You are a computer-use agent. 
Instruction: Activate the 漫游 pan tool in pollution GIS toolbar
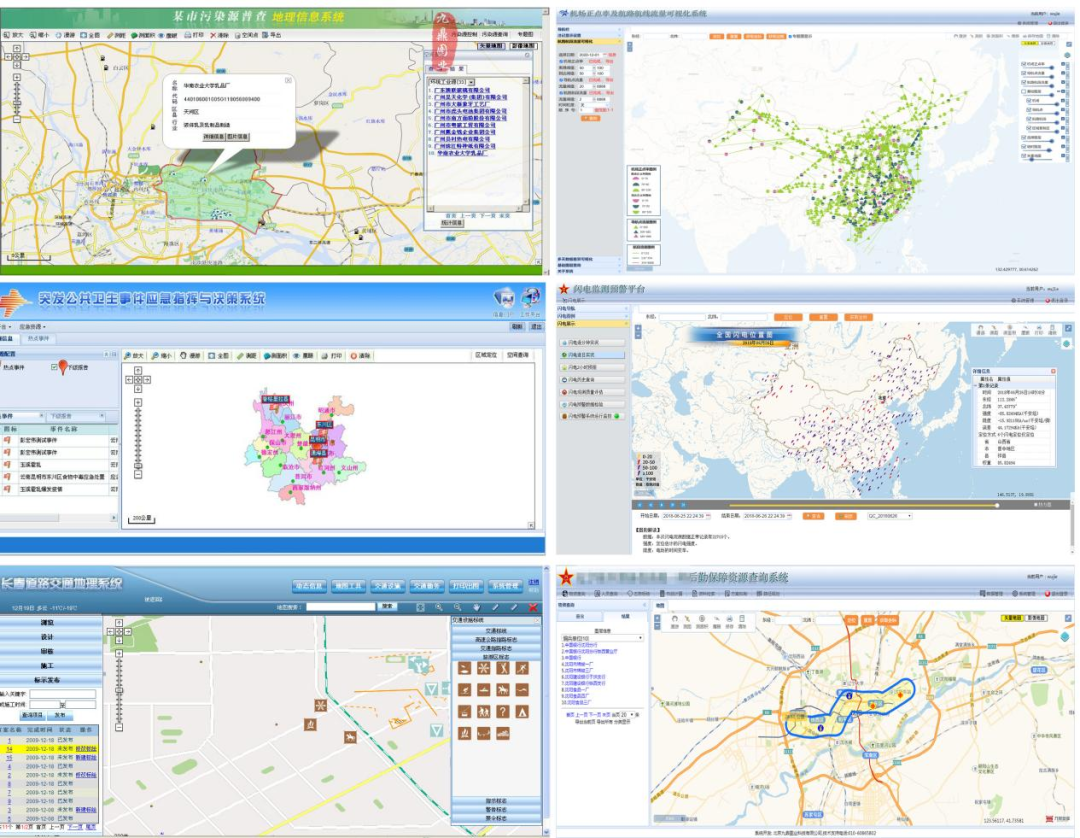click(65, 34)
